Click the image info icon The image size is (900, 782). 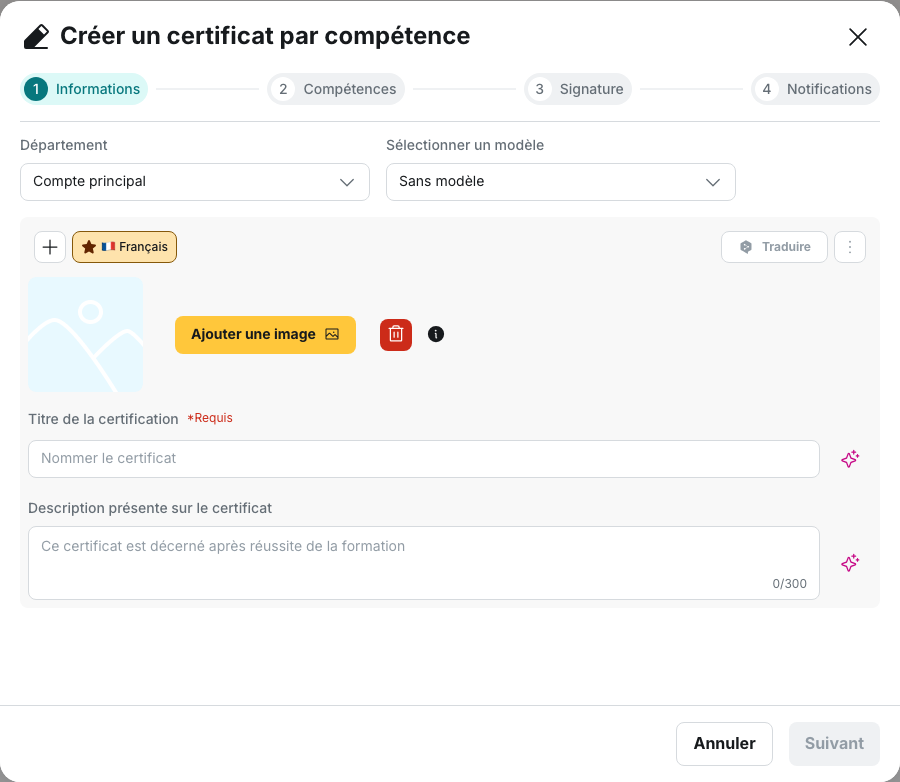click(436, 334)
